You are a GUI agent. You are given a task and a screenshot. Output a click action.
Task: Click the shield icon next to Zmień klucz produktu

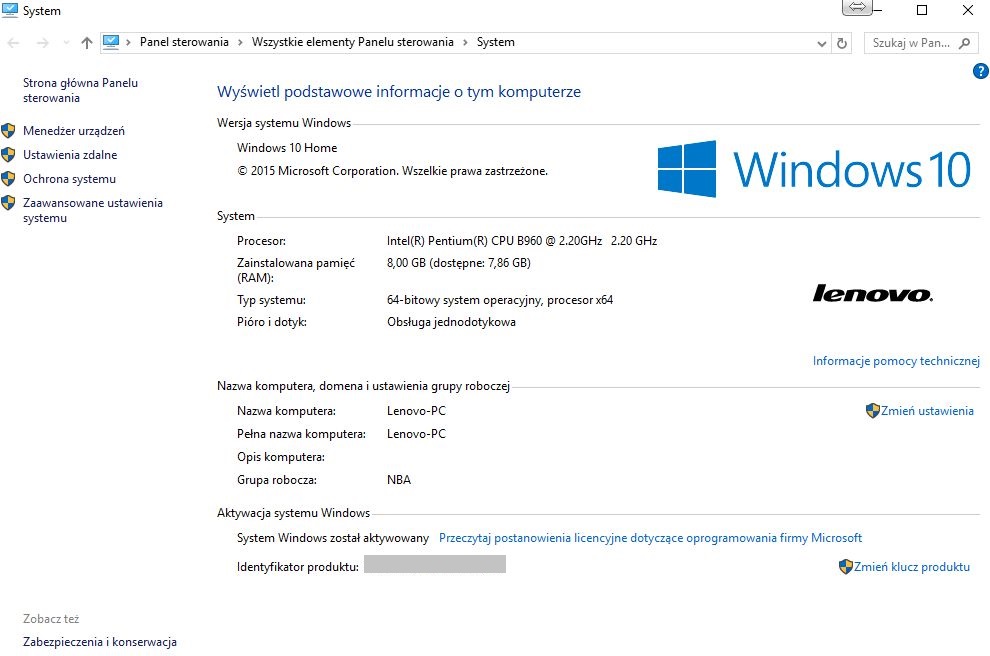pyautogui.click(x=846, y=566)
